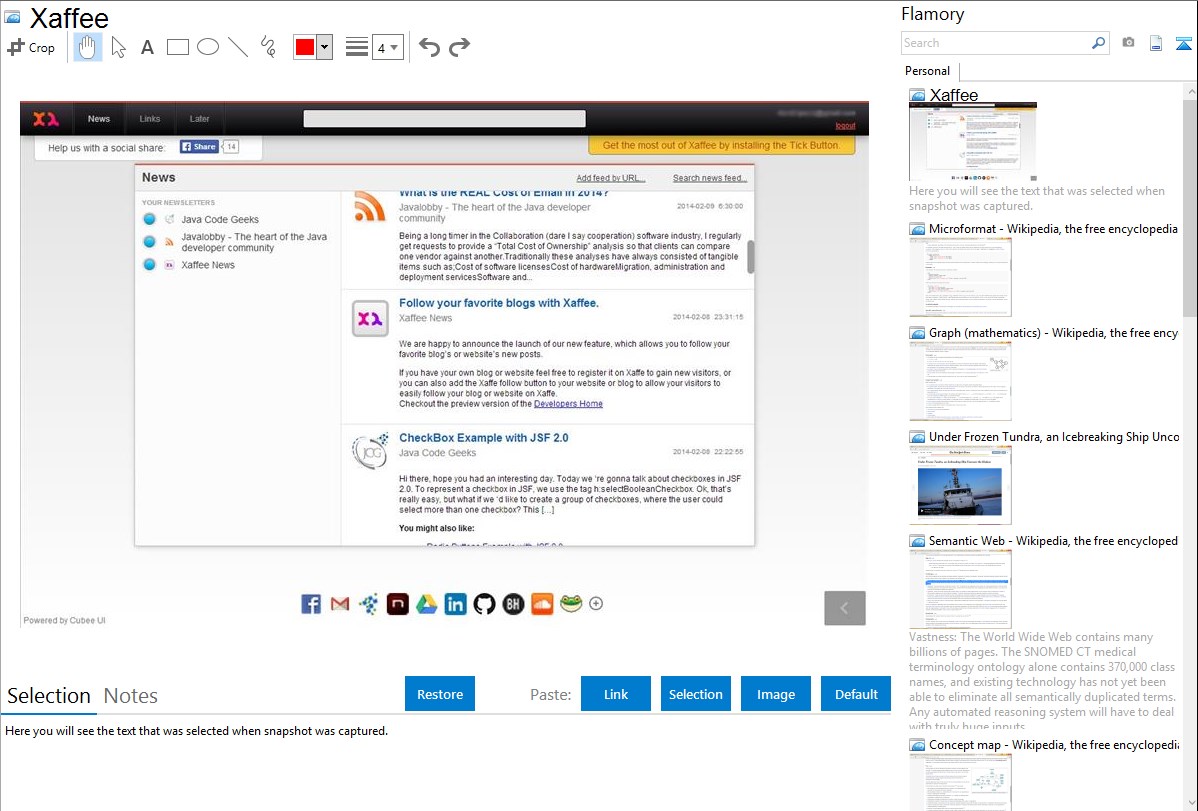Image resolution: width=1198 pixels, height=811 pixels.
Task: Select the arrow pointer tool
Action: (118, 47)
